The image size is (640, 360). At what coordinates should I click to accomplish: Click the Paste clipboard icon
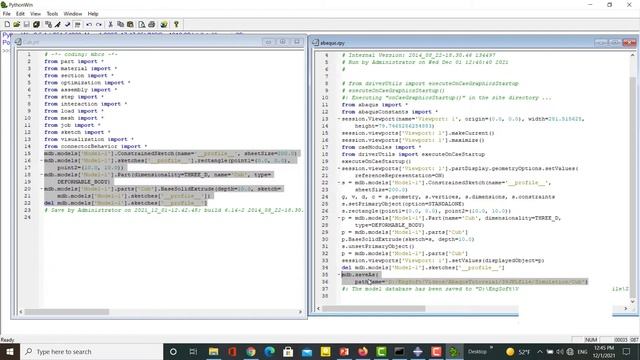coord(130,24)
